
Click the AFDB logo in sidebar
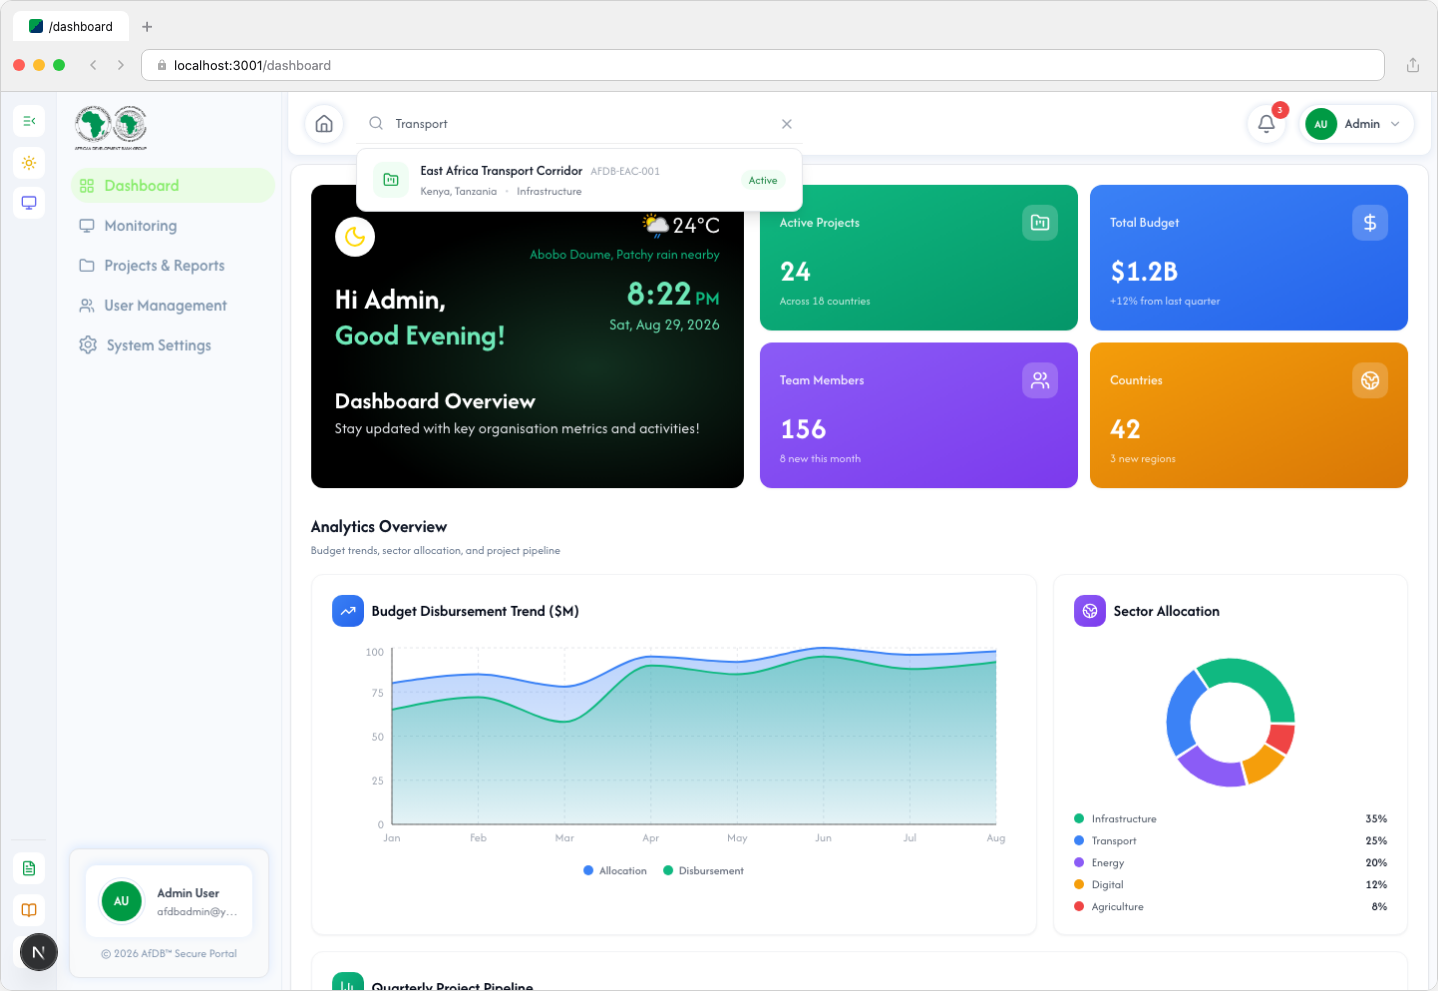click(x=111, y=128)
